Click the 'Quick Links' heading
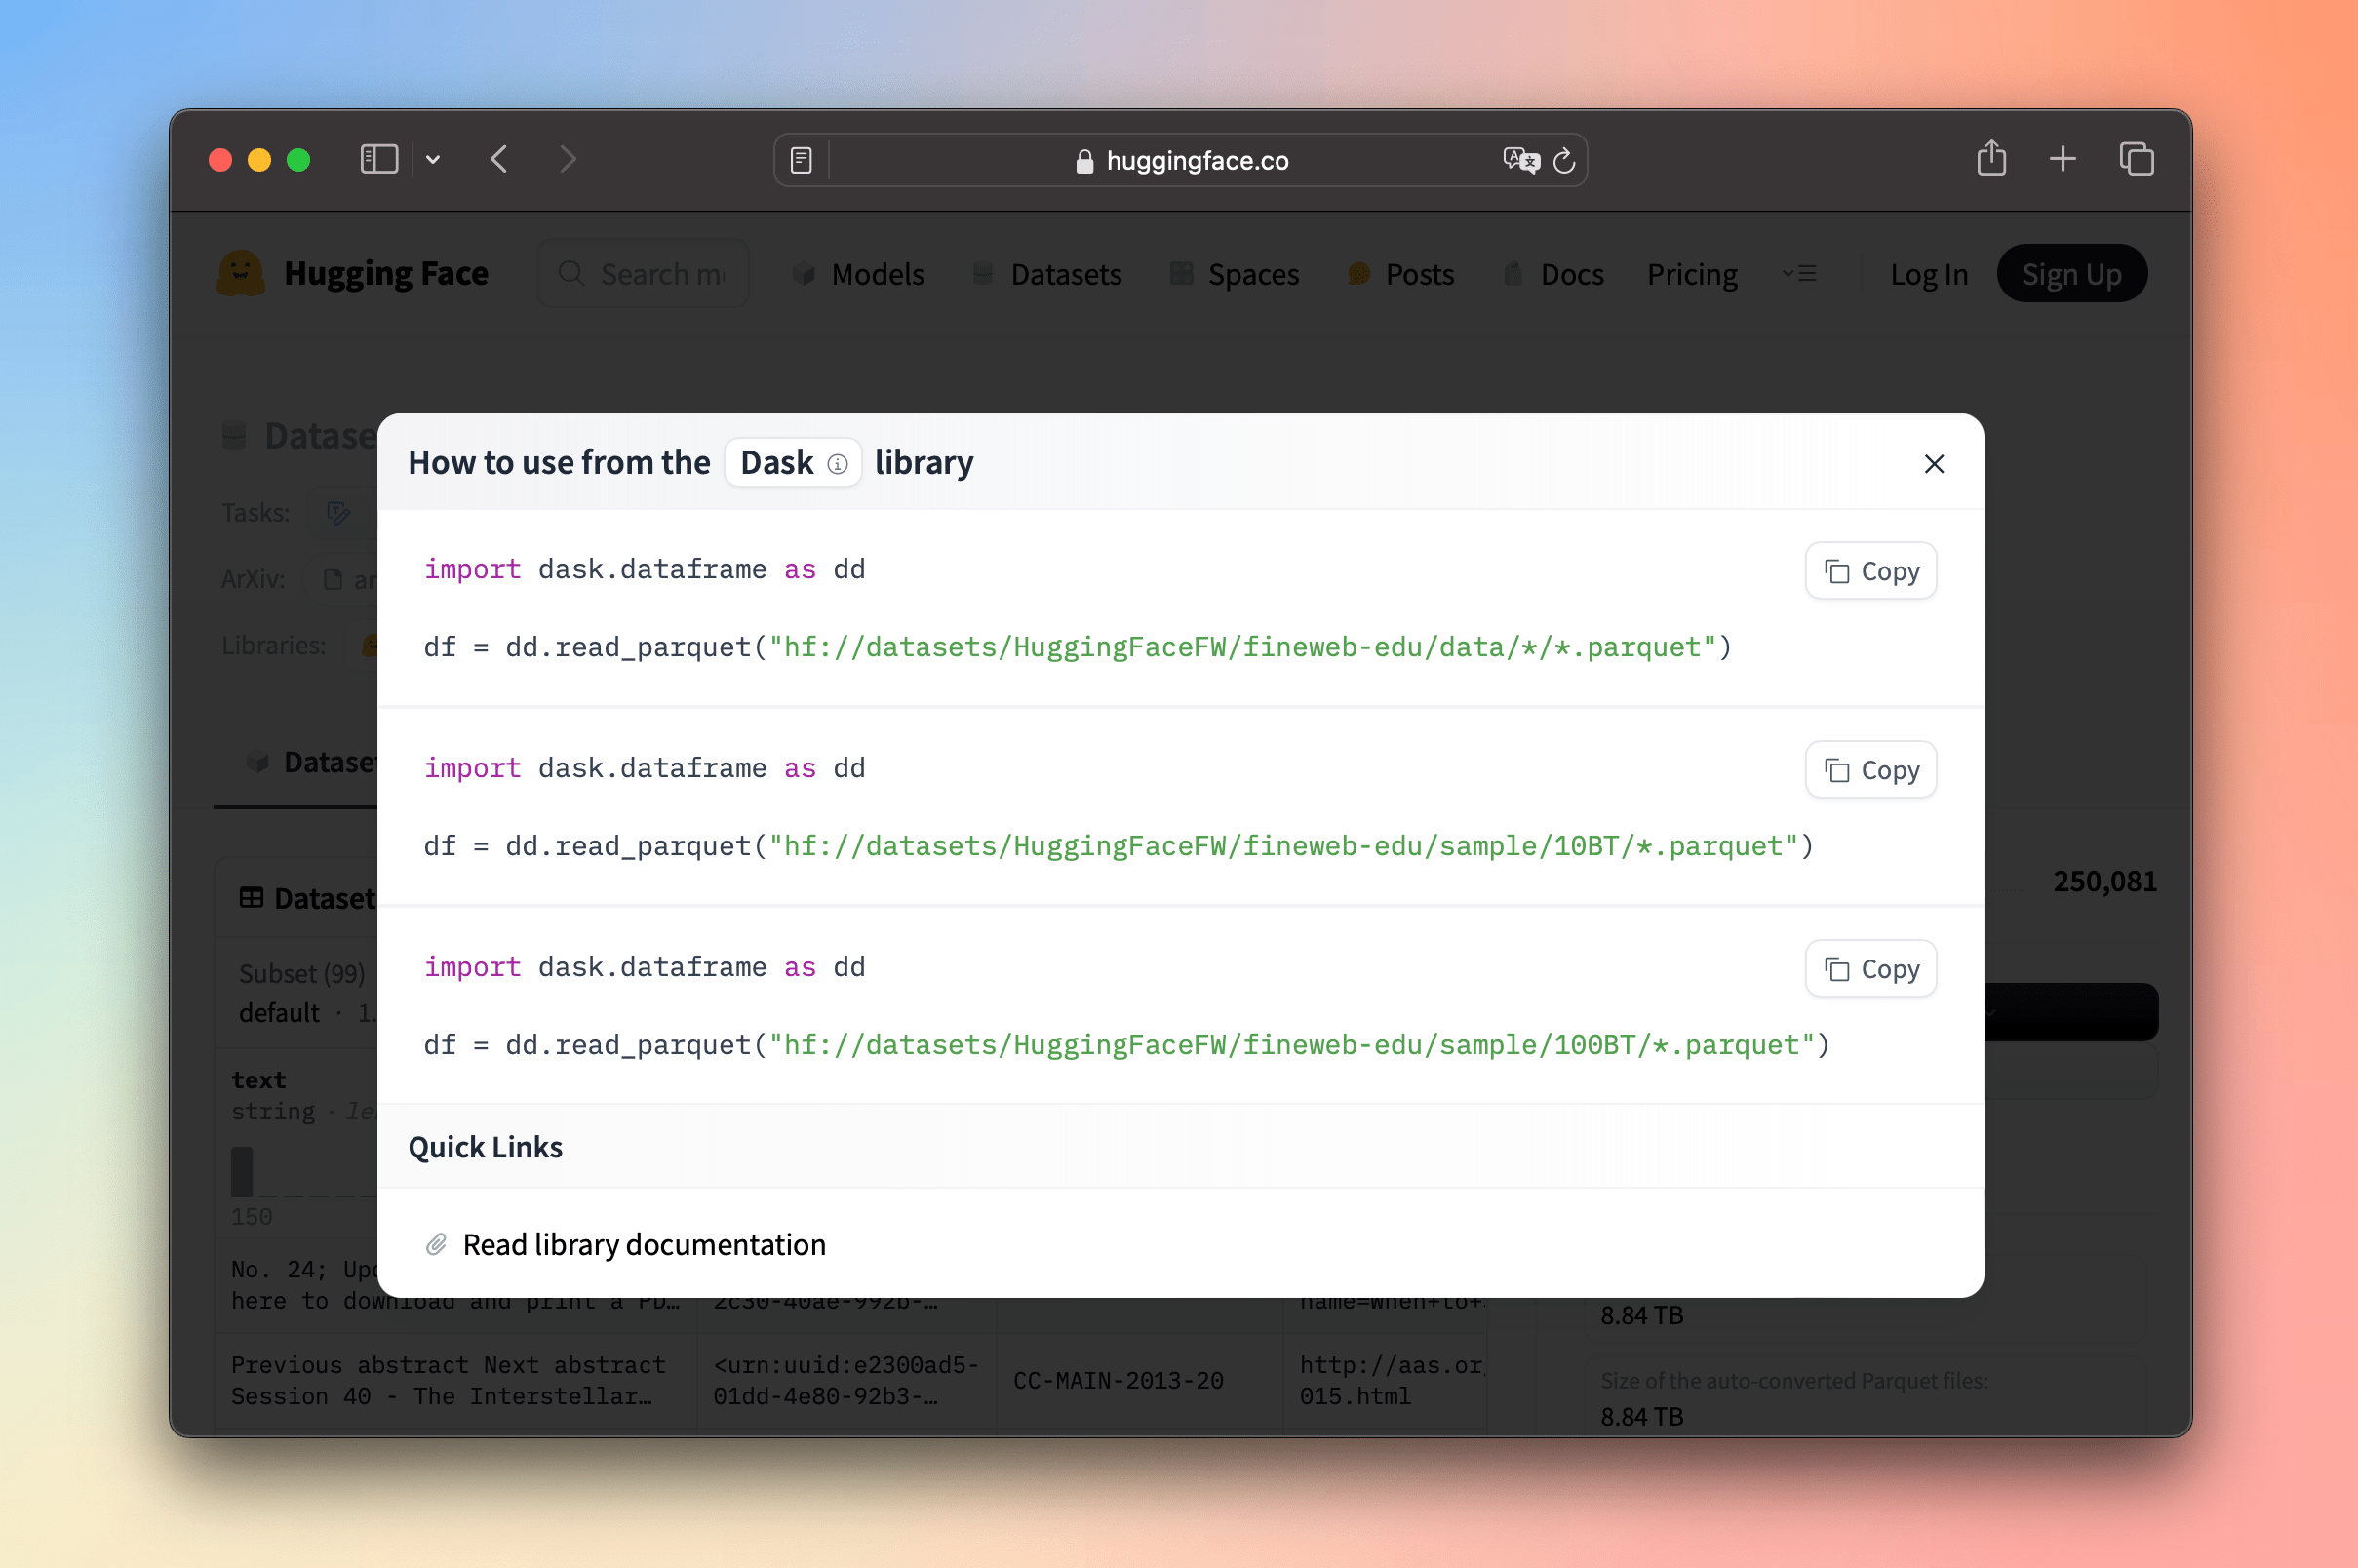The width and height of the screenshot is (2358, 1568). (x=485, y=1147)
